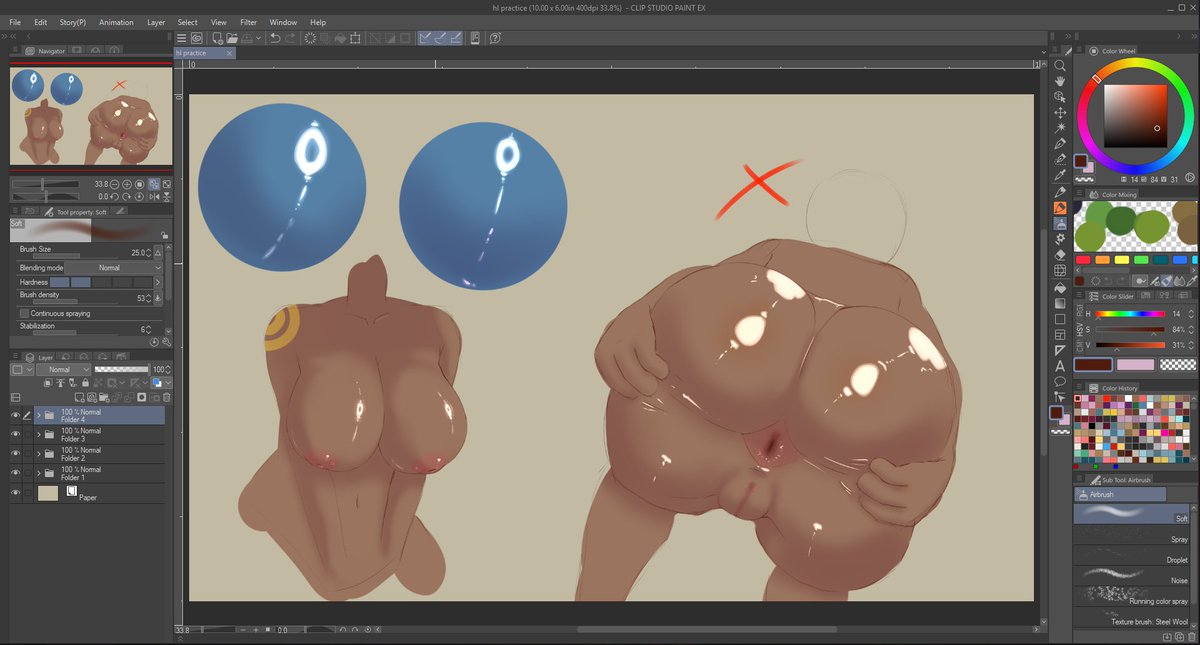Expand Hardness options arrow
Image resolution: width=1200 pixels, height=645 pixels.
click(157, 283)
